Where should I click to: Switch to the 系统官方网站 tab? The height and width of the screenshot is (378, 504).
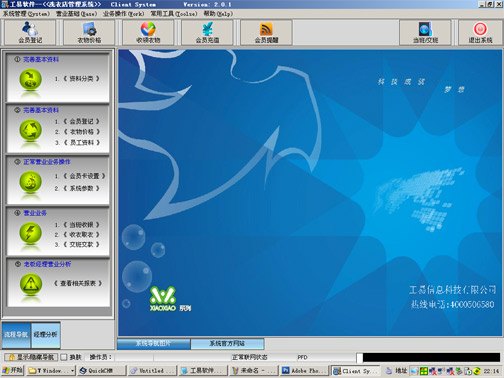coord(227,343)
